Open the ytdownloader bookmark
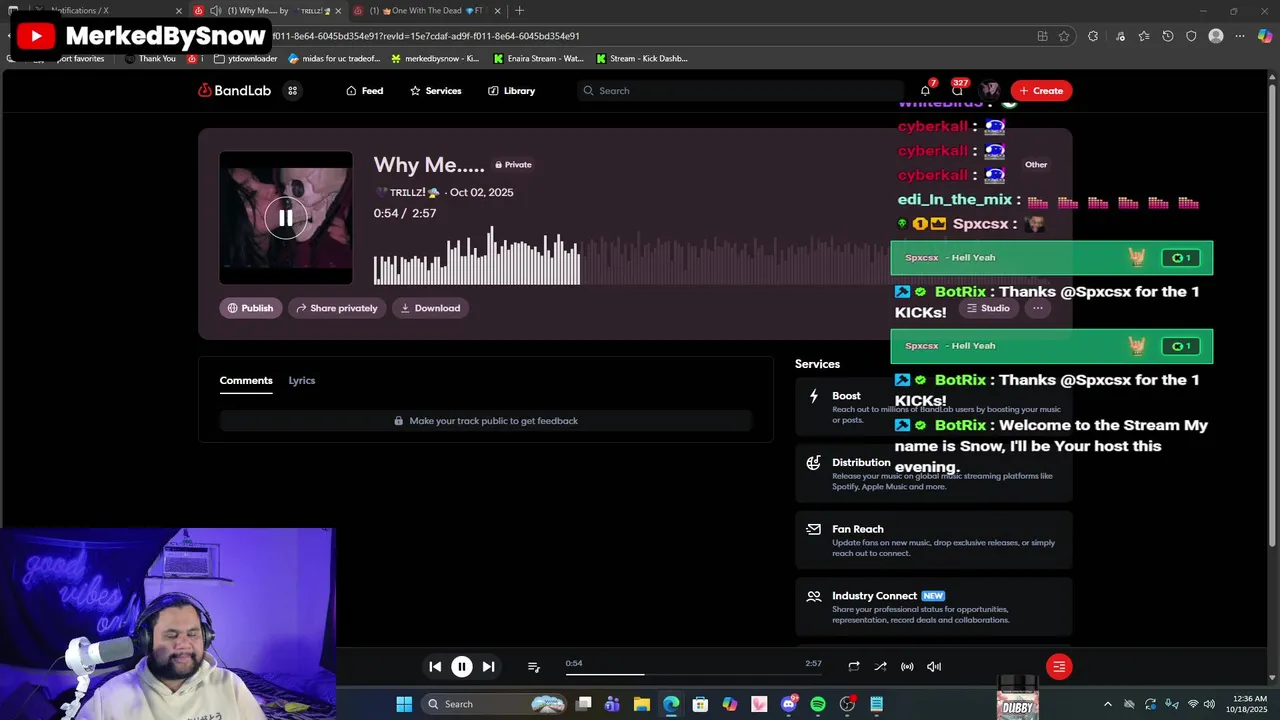Viewport: 1280px width, 720px height. [246, 59]
